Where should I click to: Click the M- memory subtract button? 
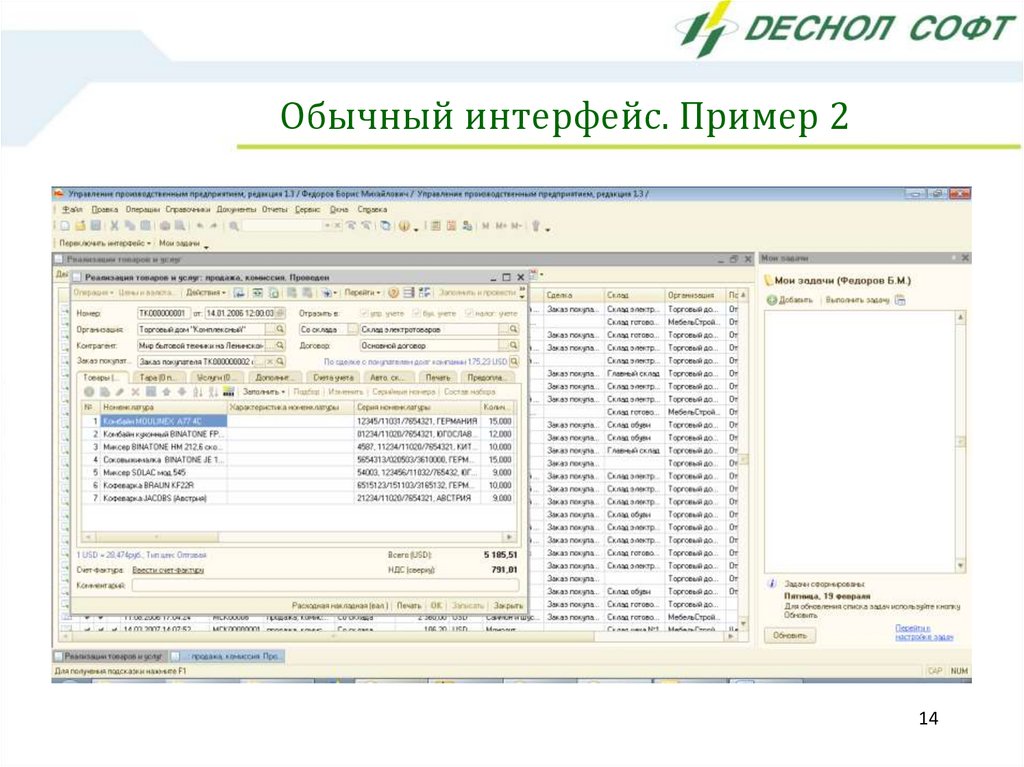517,226
